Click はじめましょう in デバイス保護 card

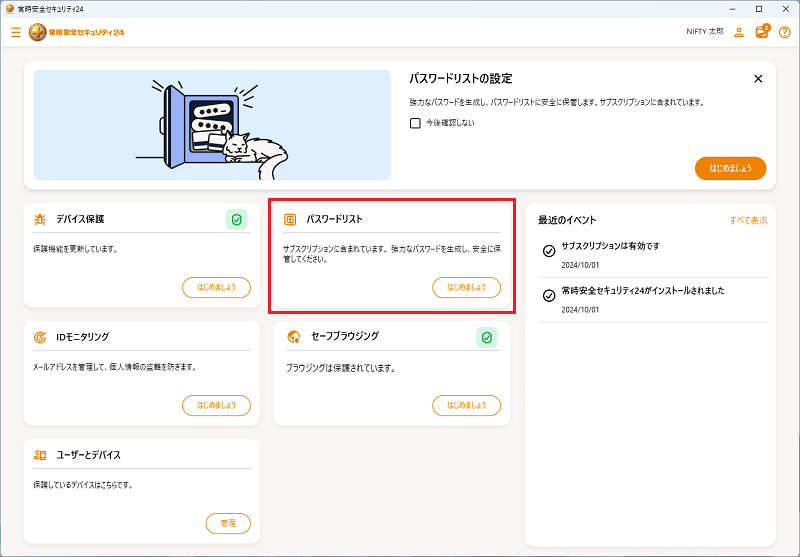pyautogui.click(x=216, y=288)
